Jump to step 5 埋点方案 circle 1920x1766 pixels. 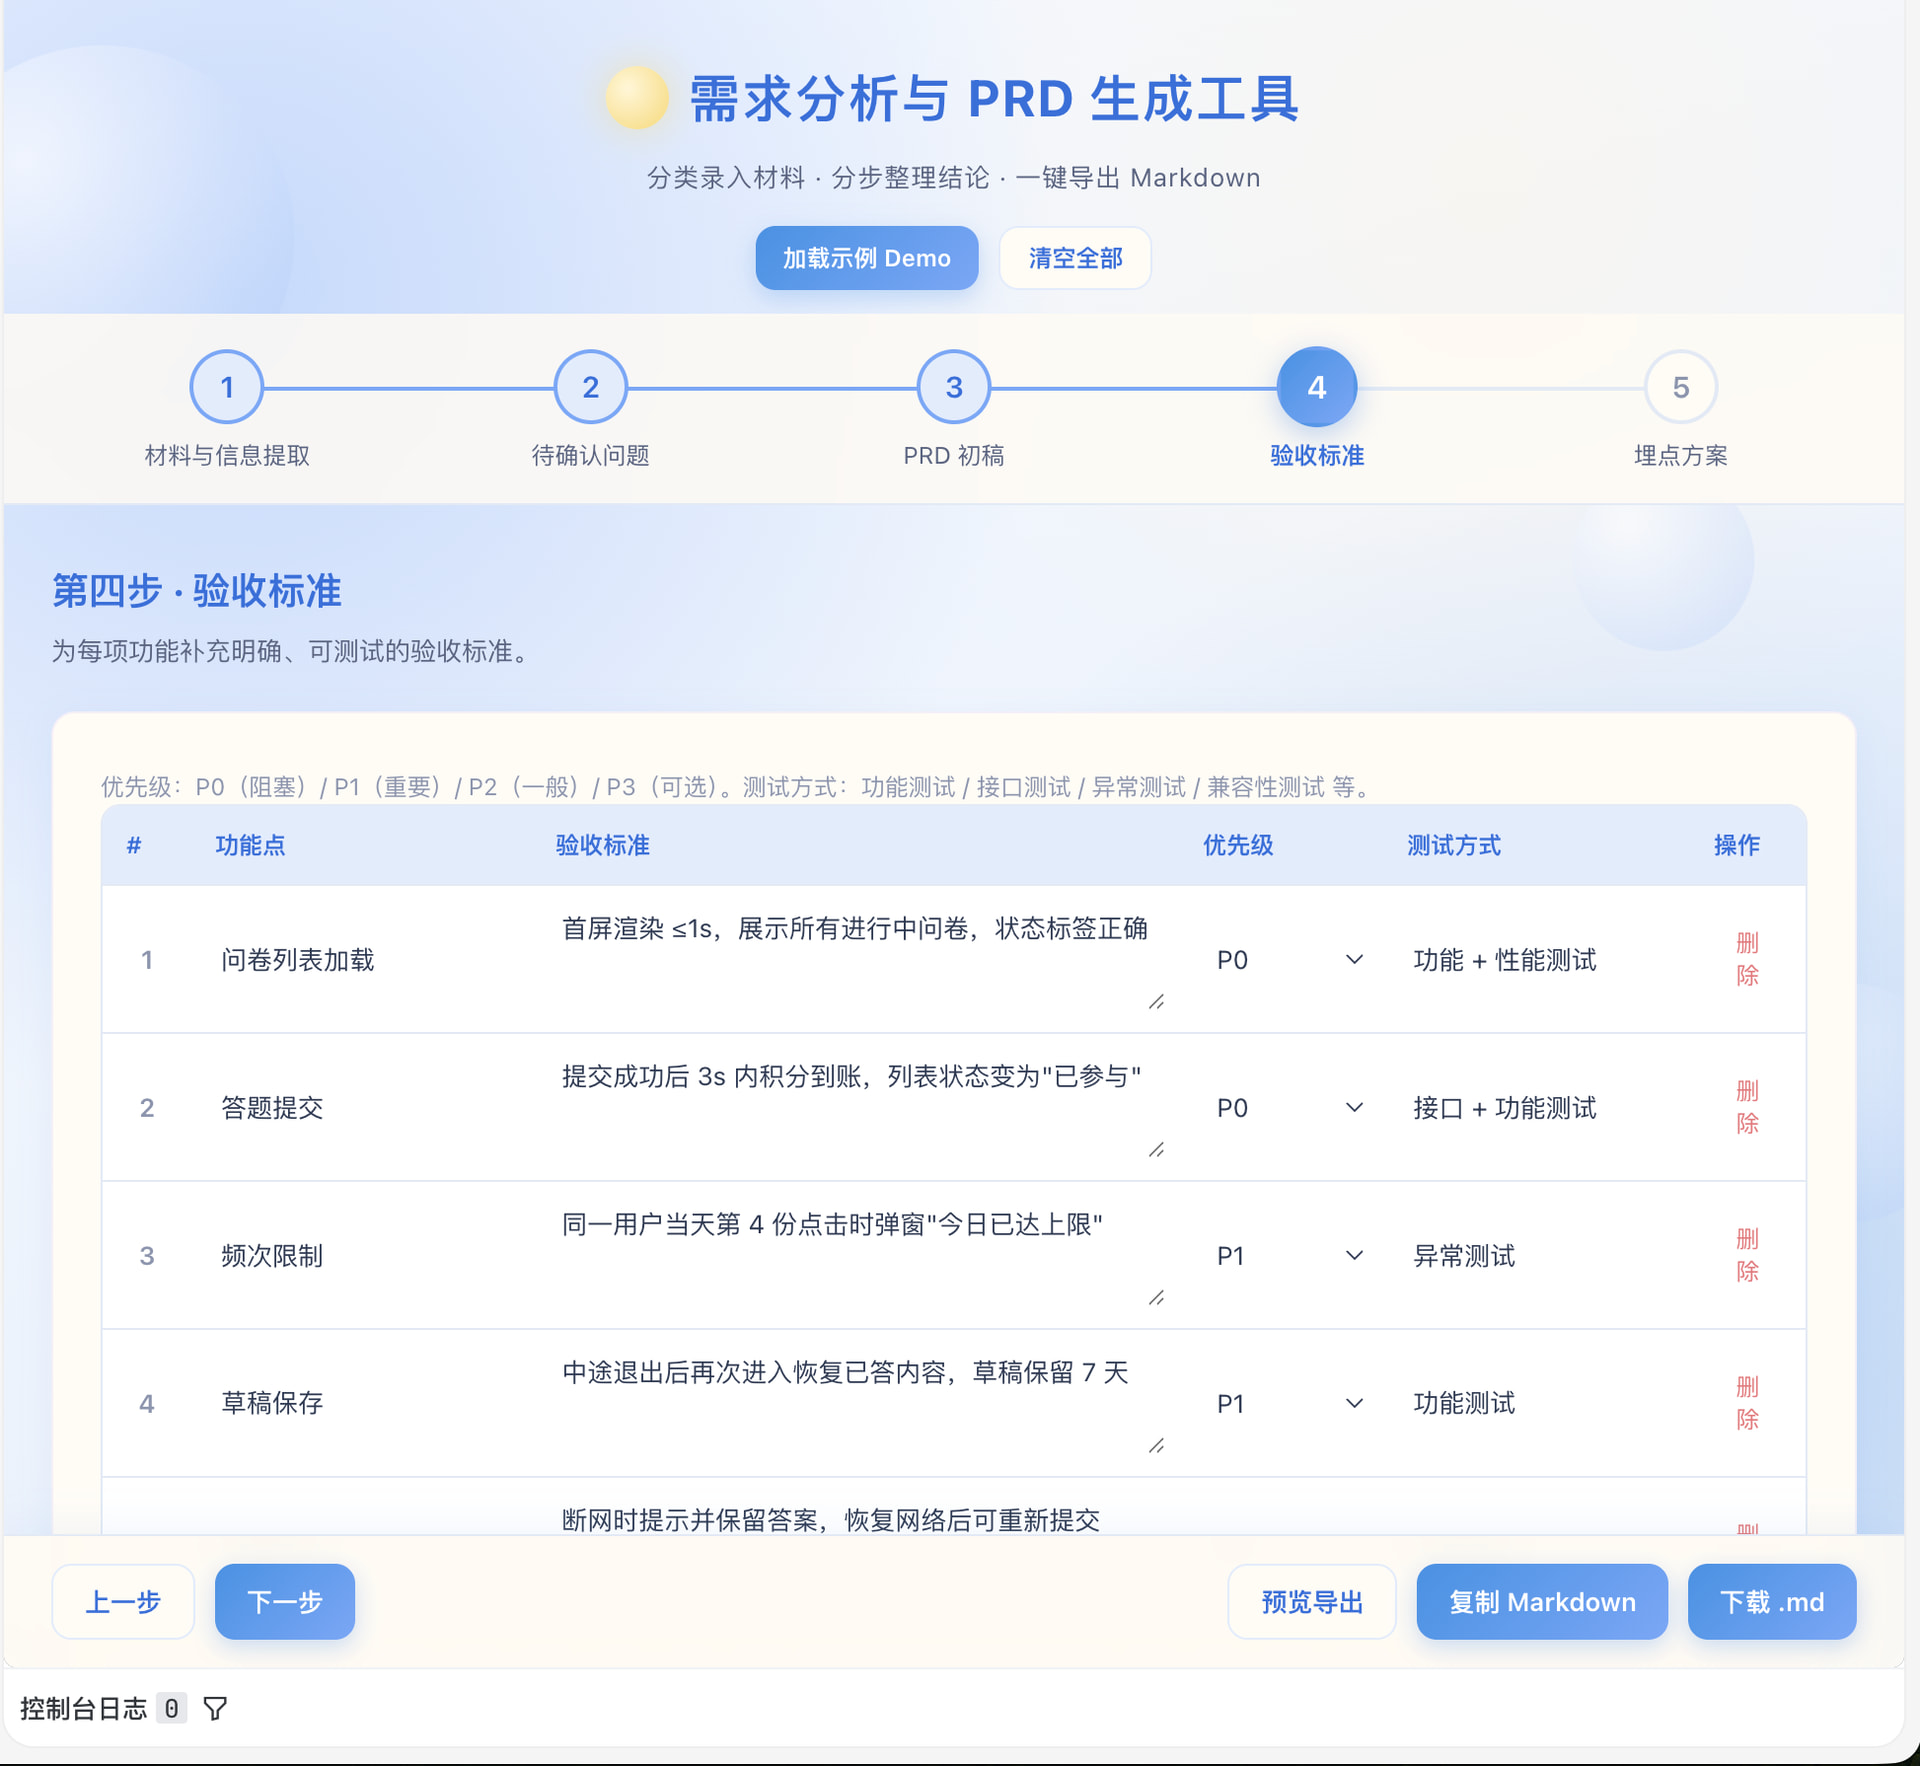(1681, 387)
